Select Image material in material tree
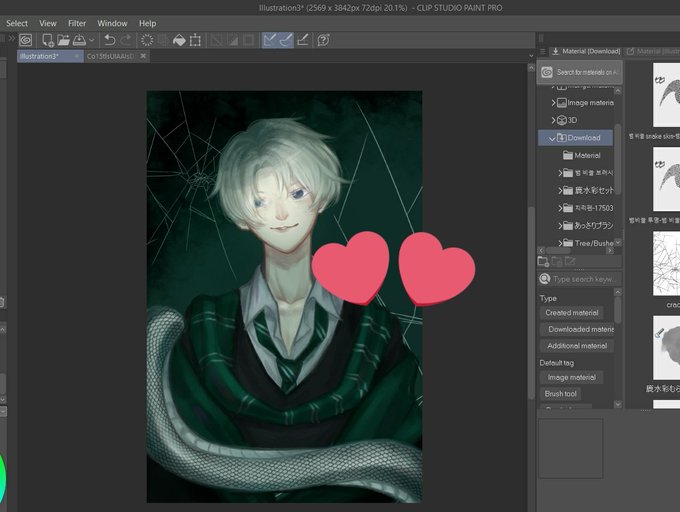 (x=585, y=103)
